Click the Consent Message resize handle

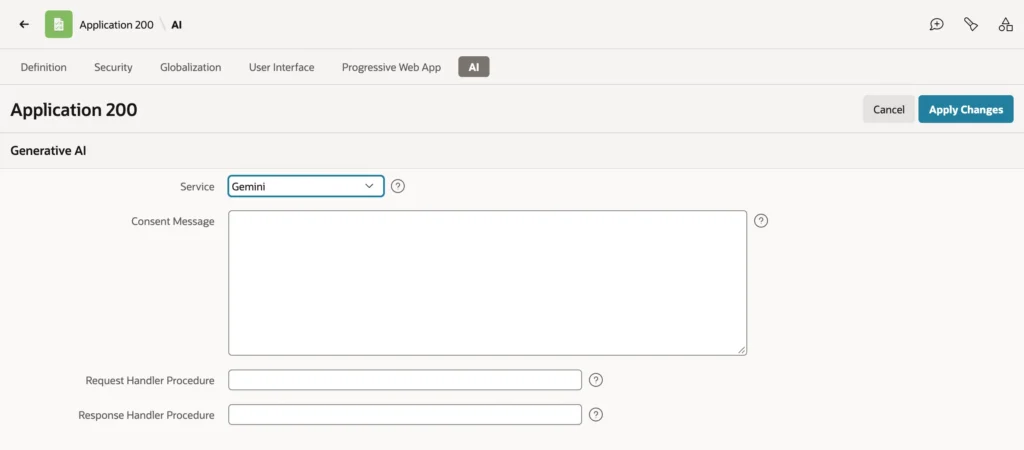pyautogui.click(x=742, y=351)
